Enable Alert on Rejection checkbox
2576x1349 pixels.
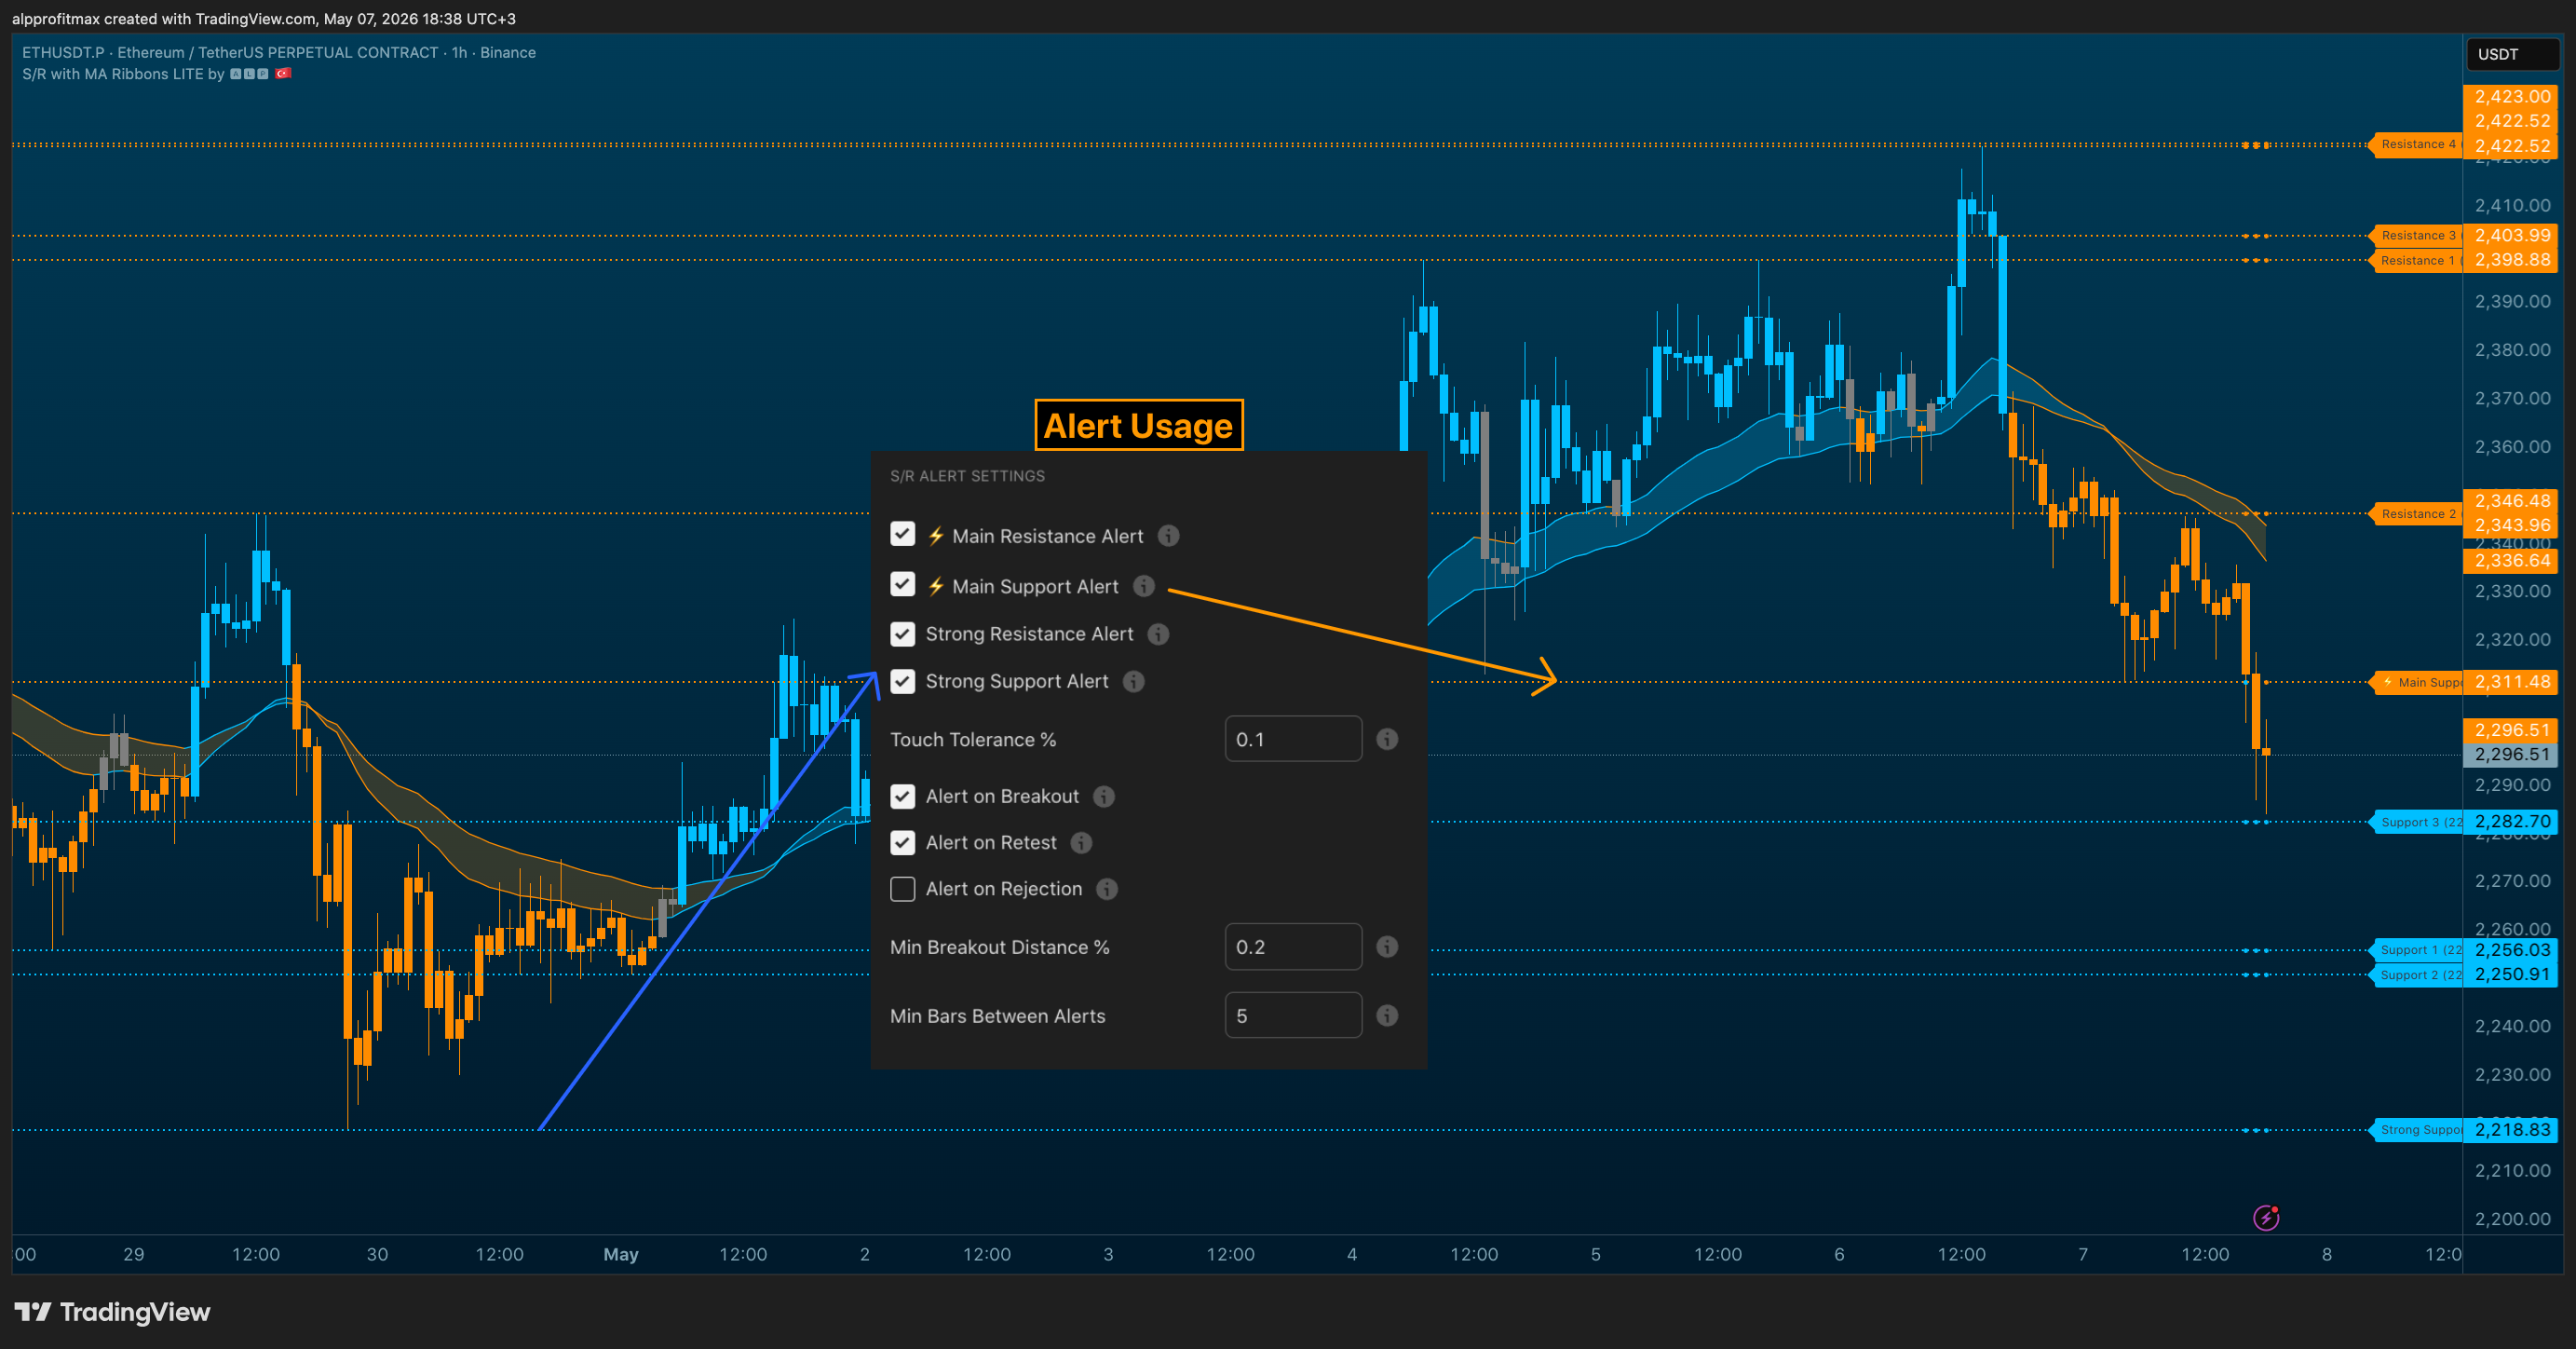click(x=902, y=889)
